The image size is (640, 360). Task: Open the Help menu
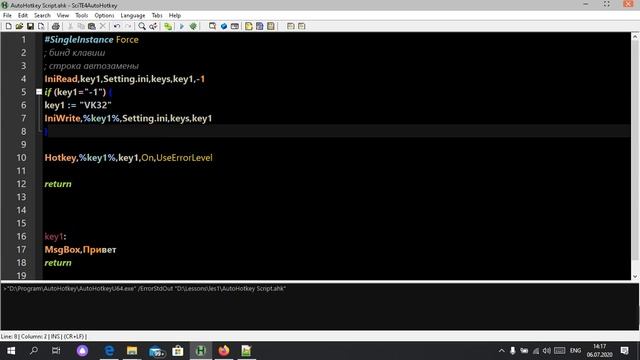point(175,15)
